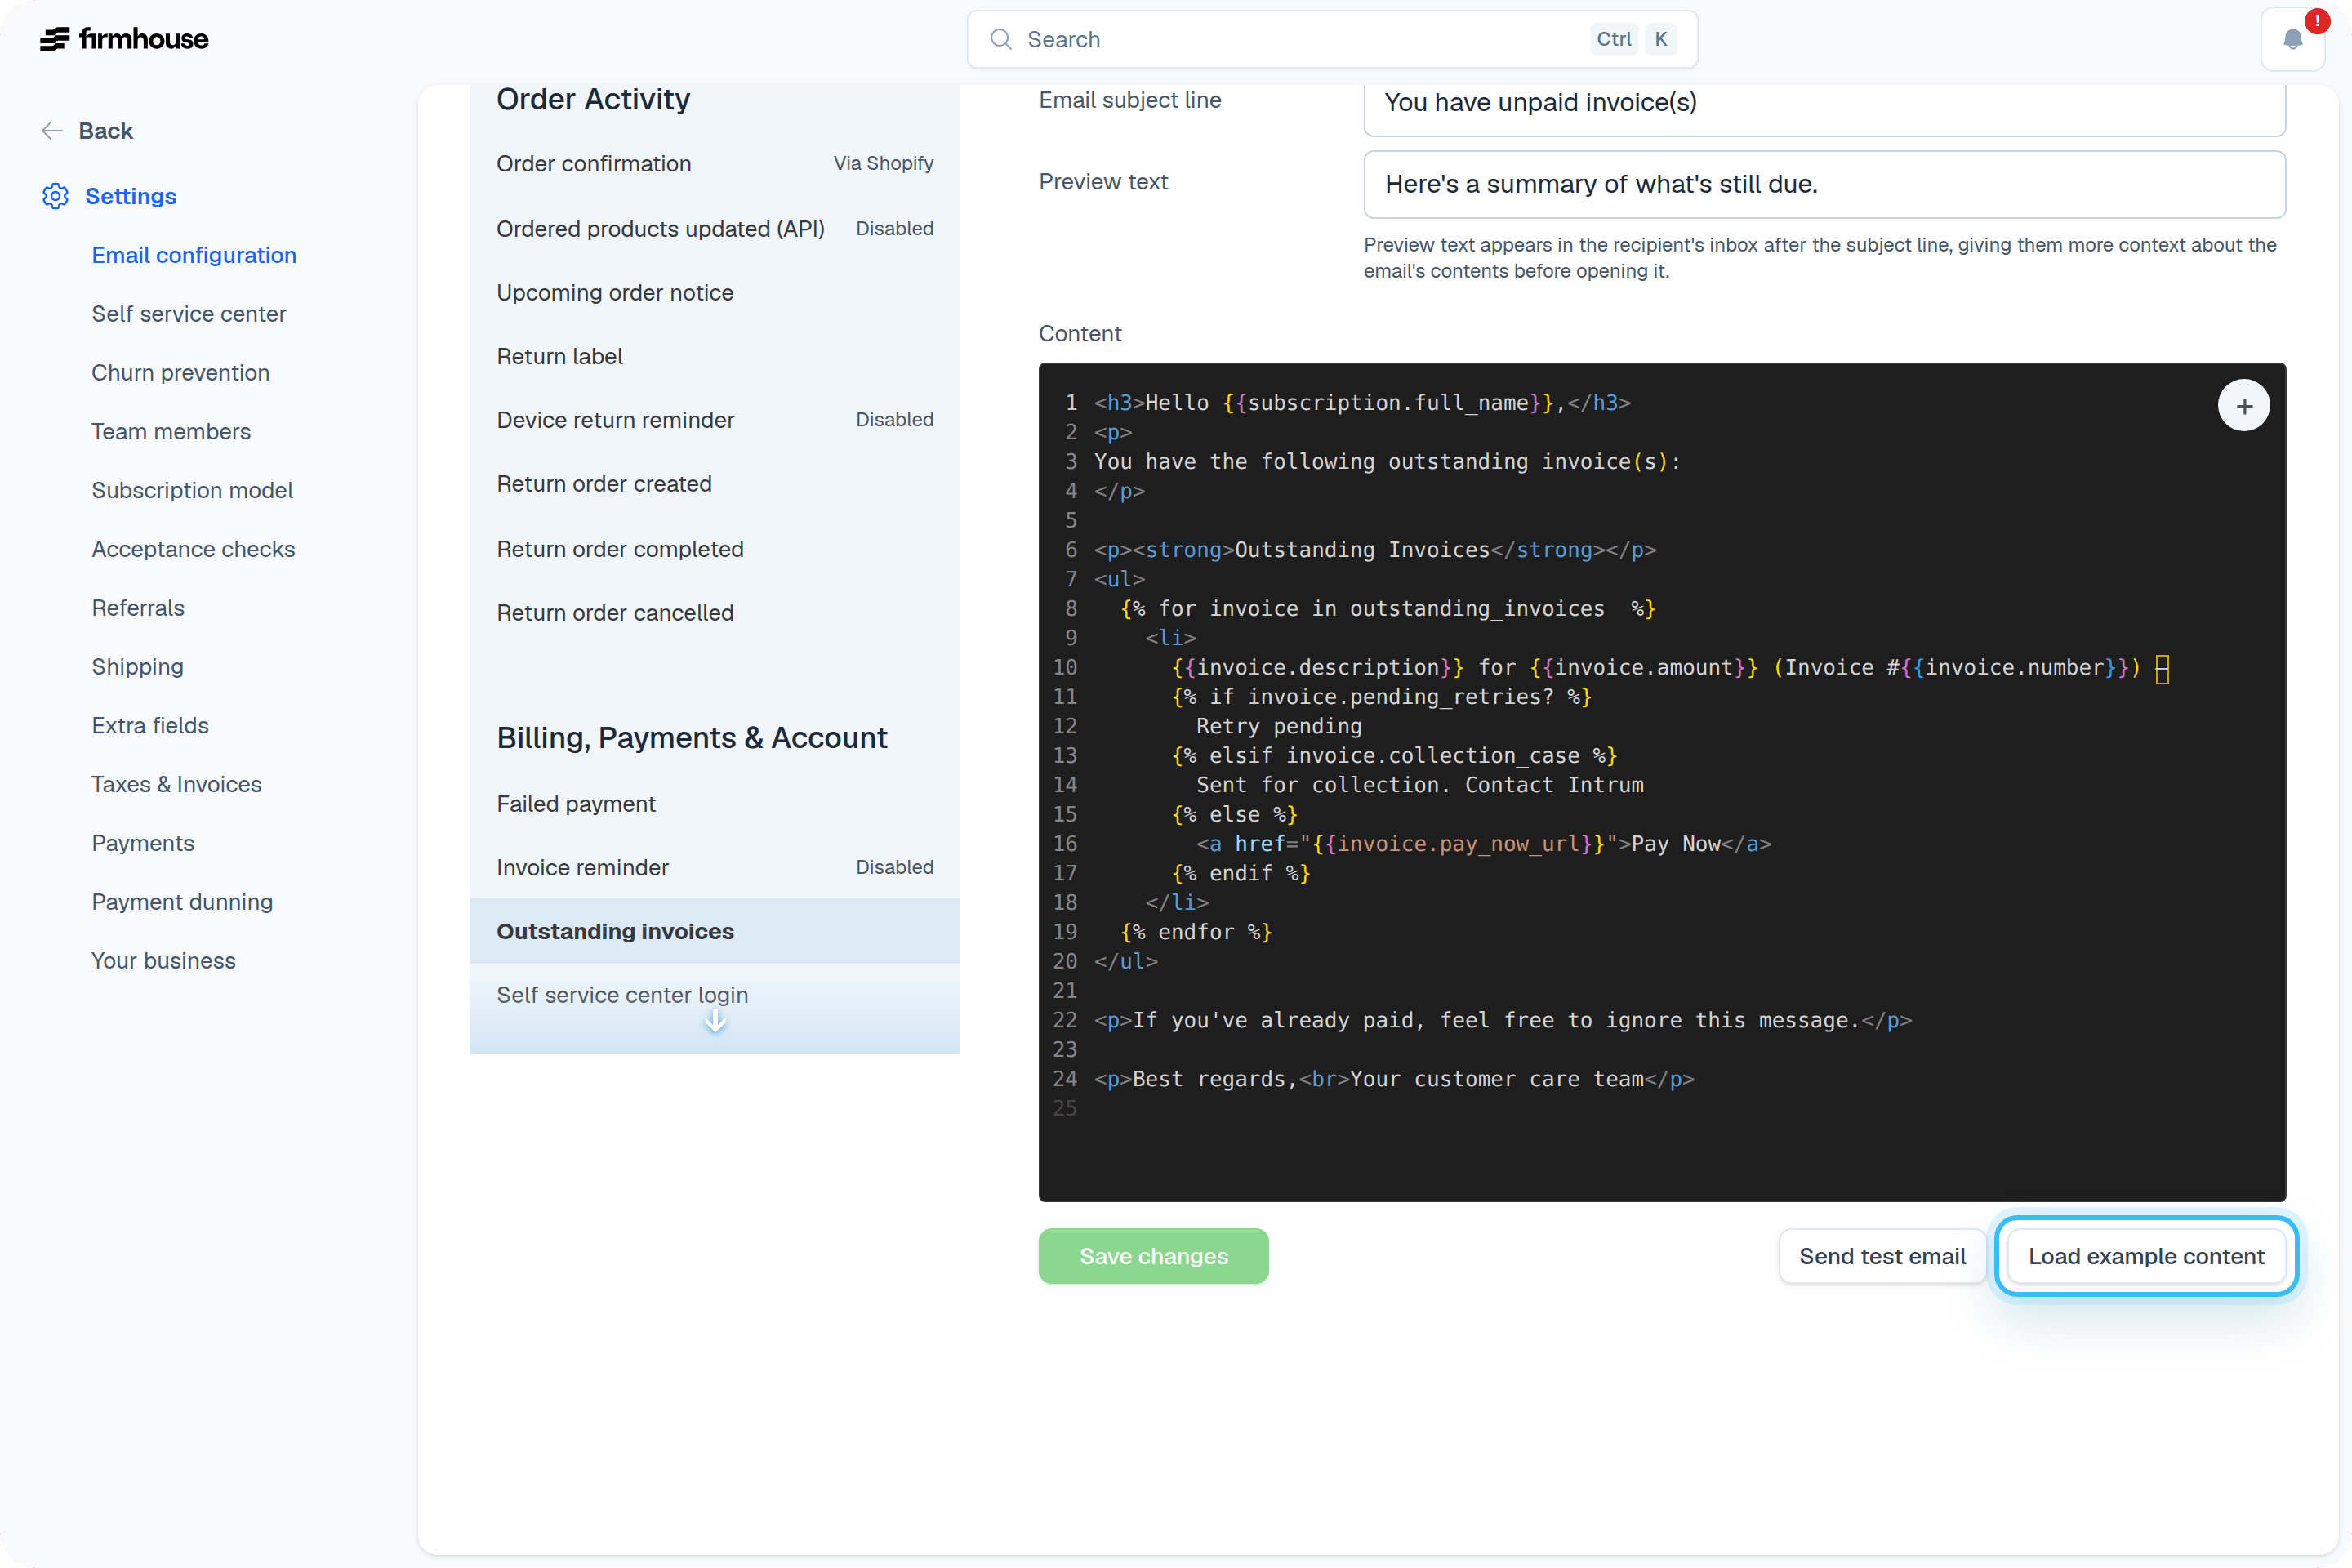The image size is (2352, 1568).
Task: Click code line 6 Outstanding Invoices strong text
Action: pos(1375,550)
